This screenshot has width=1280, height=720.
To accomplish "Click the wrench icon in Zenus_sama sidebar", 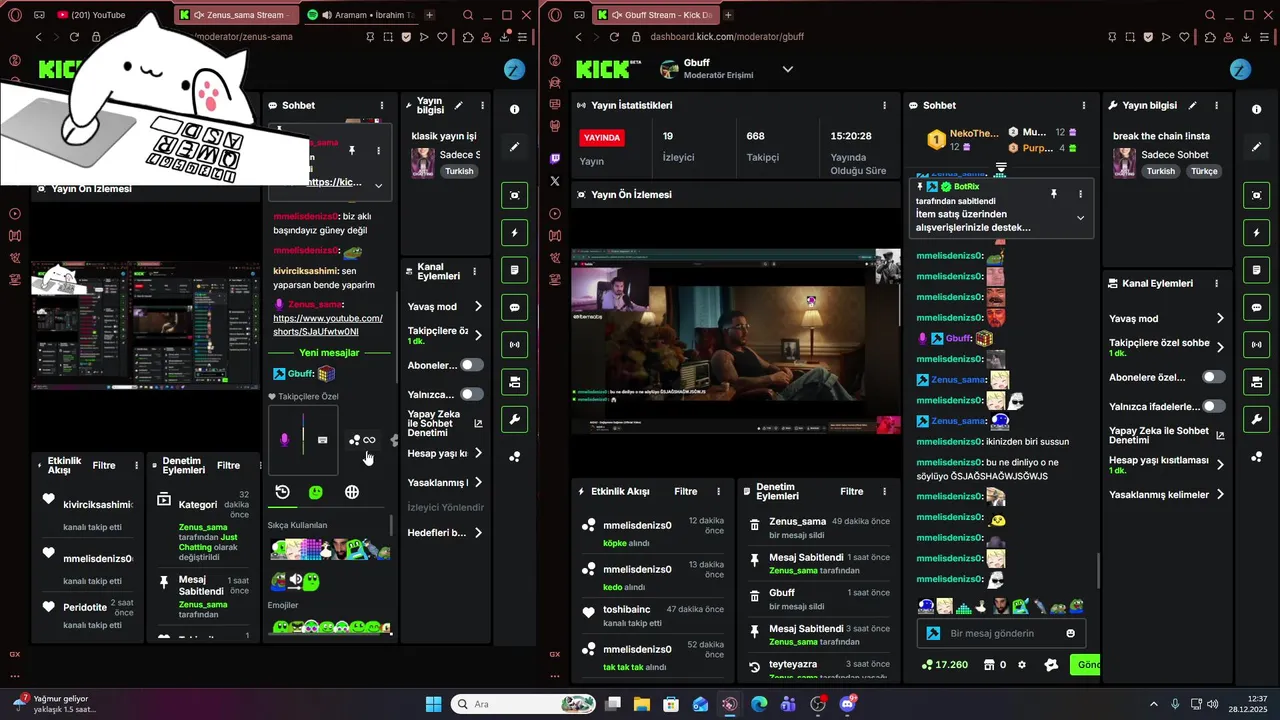I will [514, 419].
